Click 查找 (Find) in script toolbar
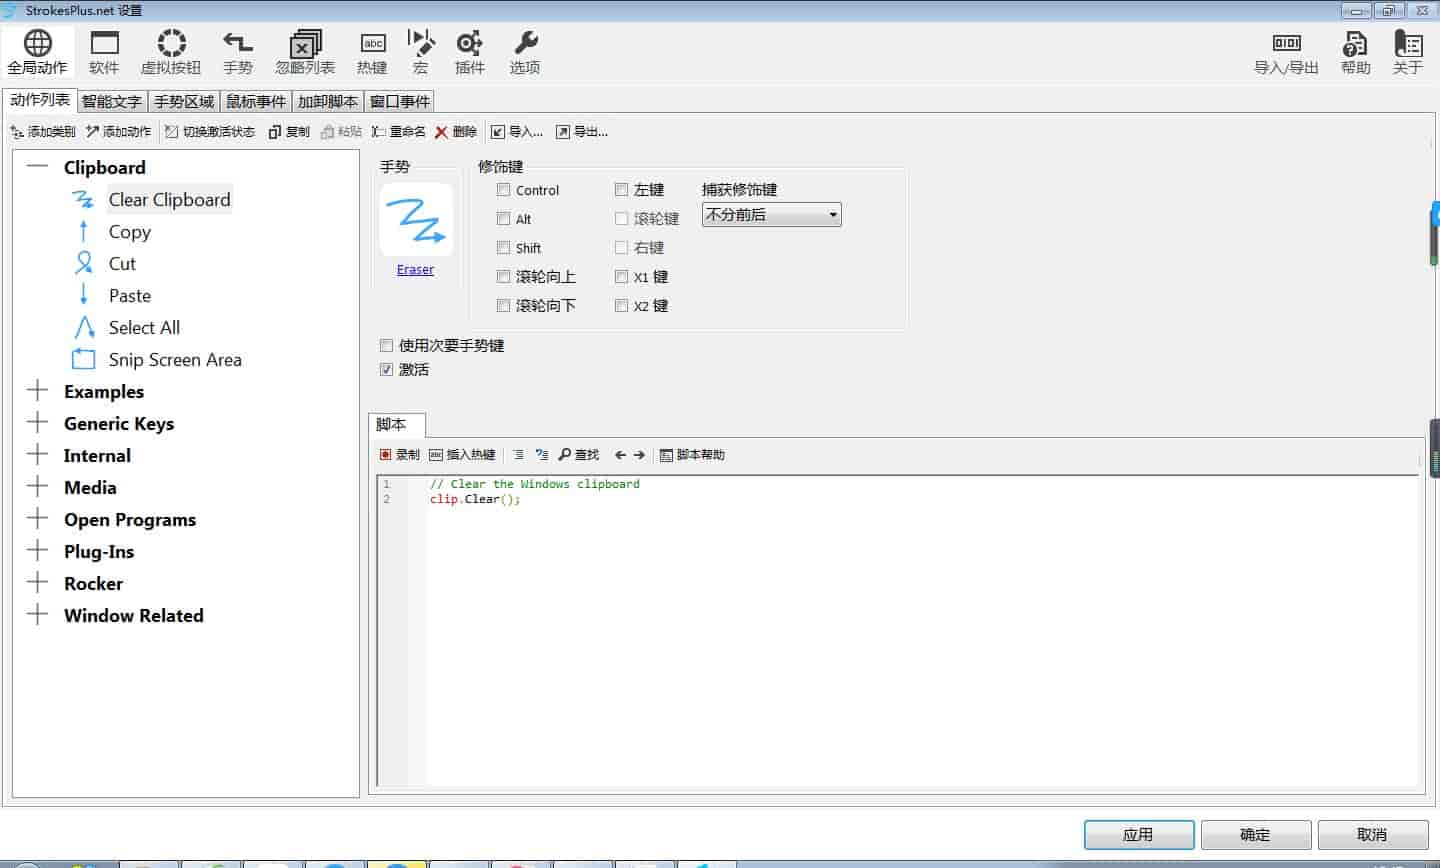Viewport: 1440px width, 868px height. 578,455
